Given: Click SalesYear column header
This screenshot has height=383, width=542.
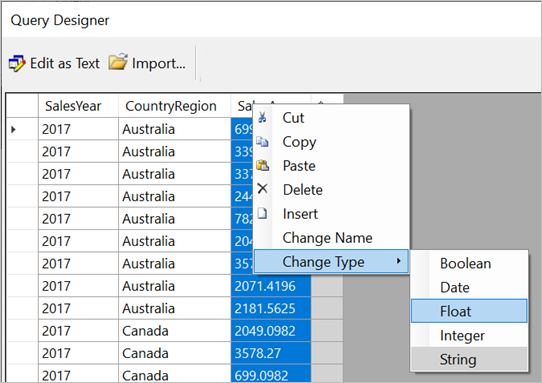Looking at the screenshot, I should pos(78,106).
